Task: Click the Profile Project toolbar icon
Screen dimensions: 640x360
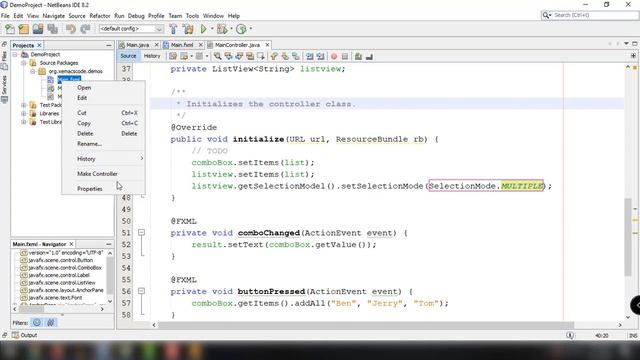Action: (241, 29)
